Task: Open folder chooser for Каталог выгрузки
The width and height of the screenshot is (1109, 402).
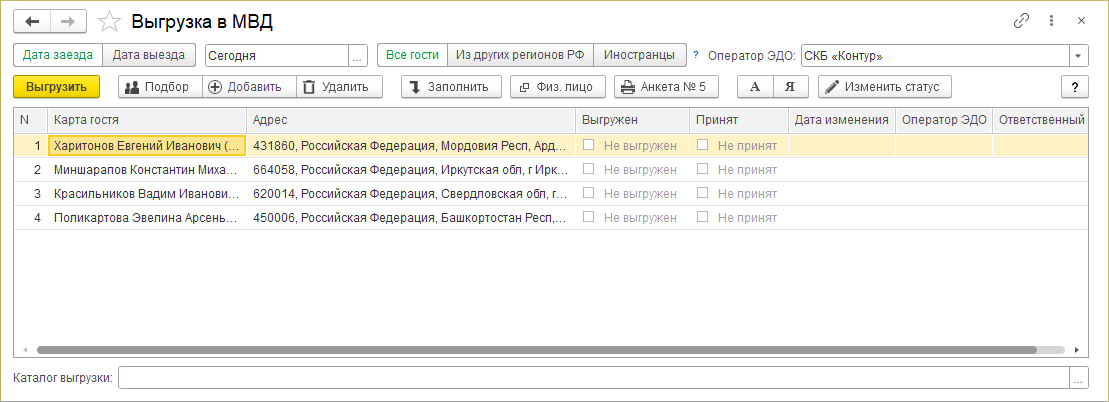Action: click(x=1078, y=378)
